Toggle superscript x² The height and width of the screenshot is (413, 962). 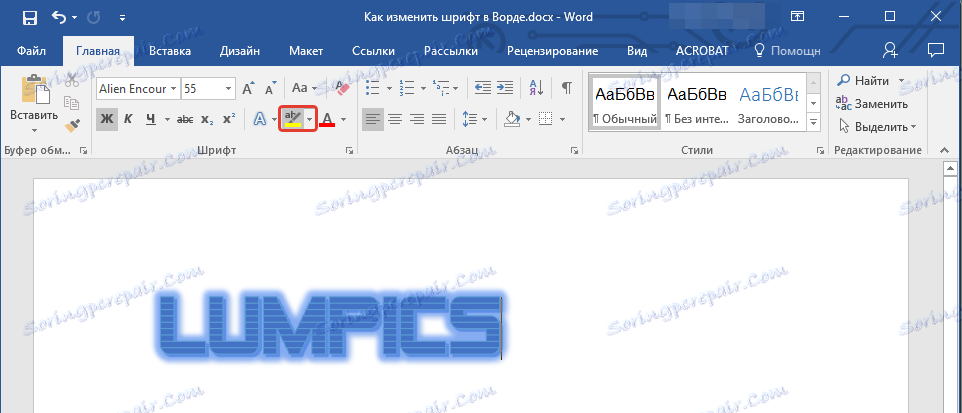pyautogui.click(x=229, y=119)
